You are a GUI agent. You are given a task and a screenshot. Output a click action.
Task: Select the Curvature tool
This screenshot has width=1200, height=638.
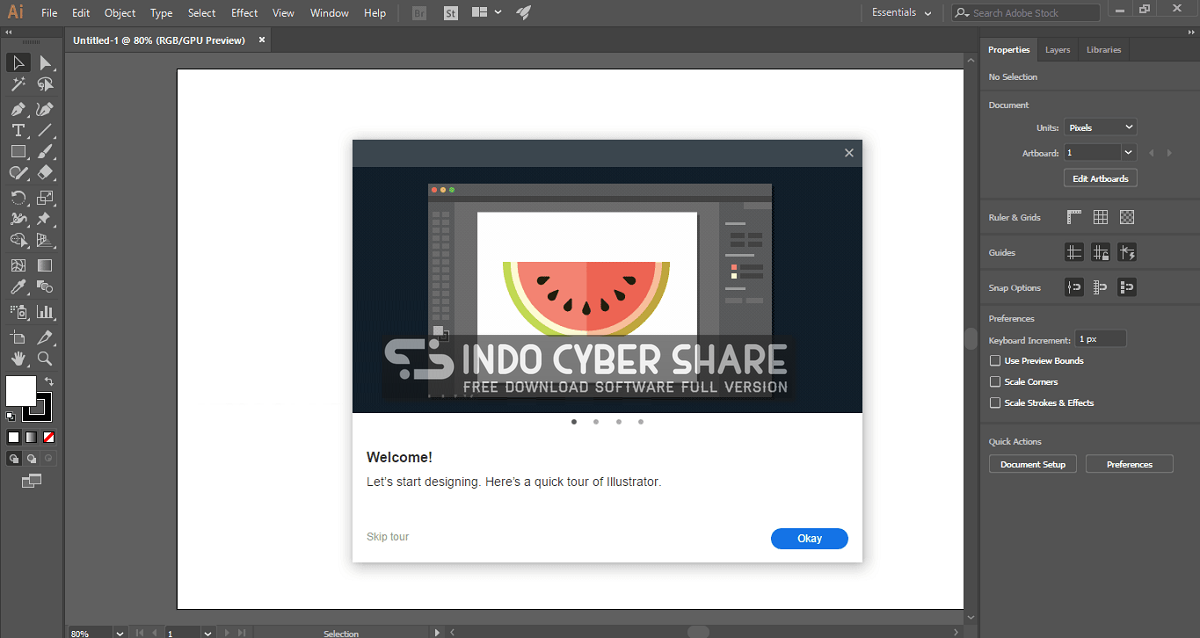click(x=45, y=109)
